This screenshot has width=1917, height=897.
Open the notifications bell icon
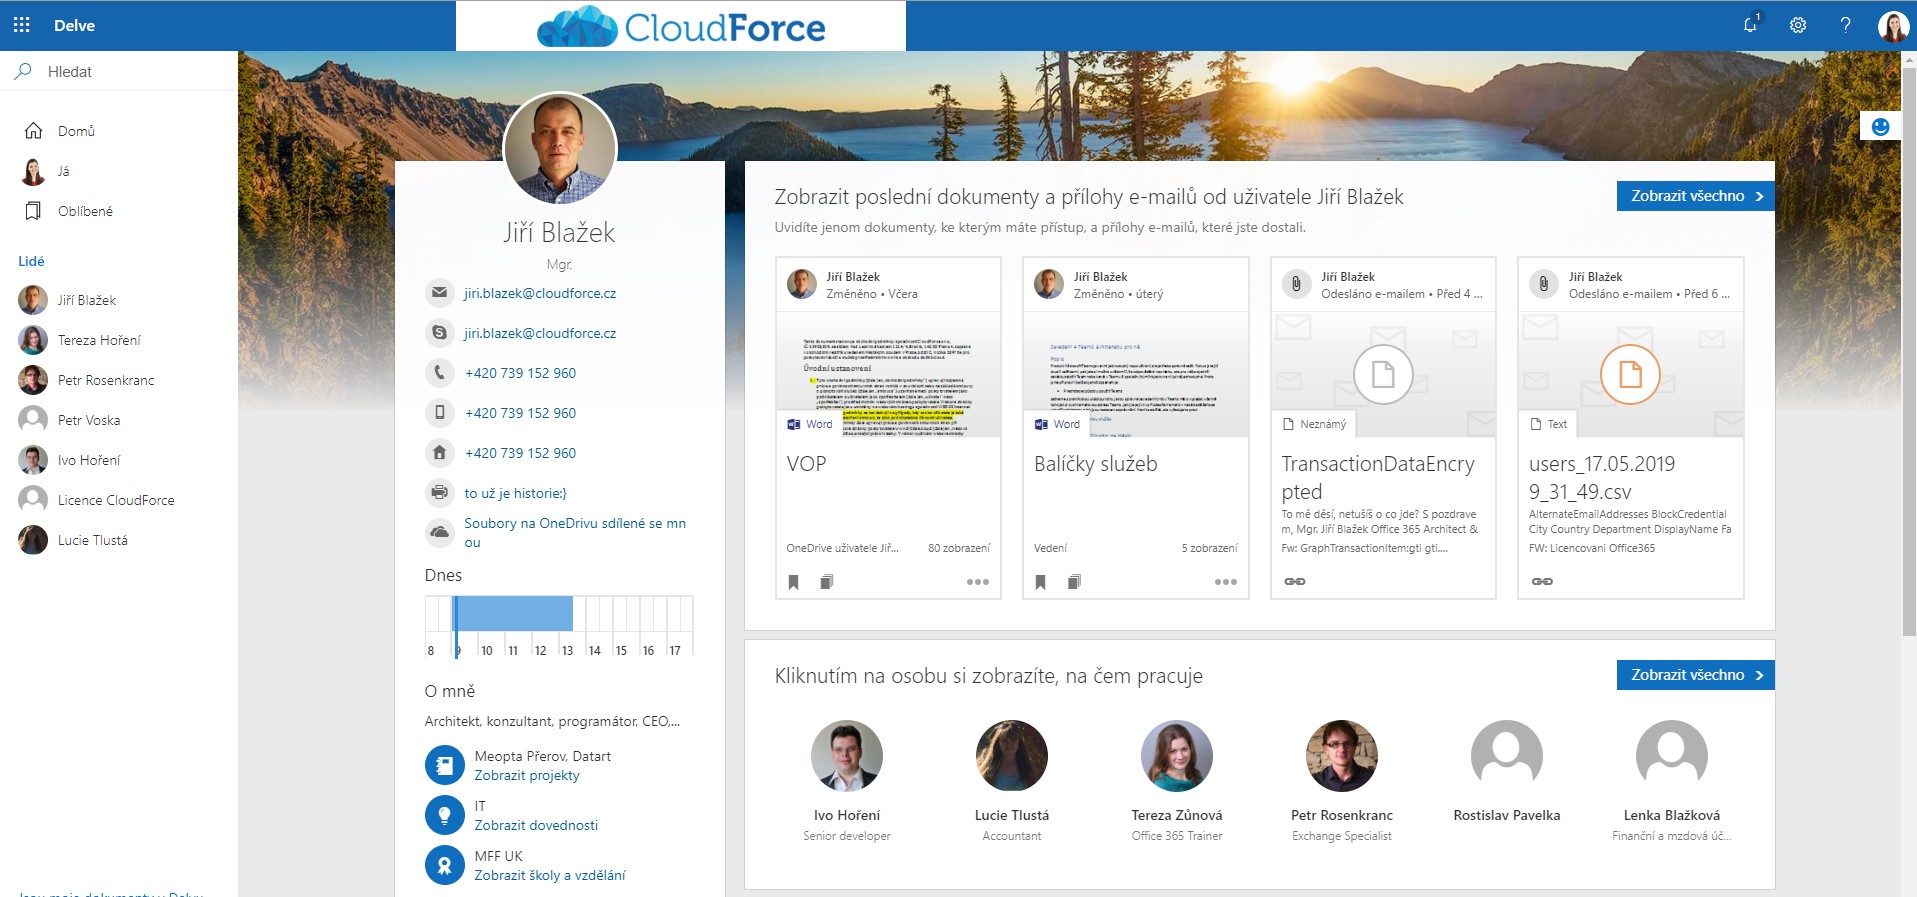[x=1750, y=25]
